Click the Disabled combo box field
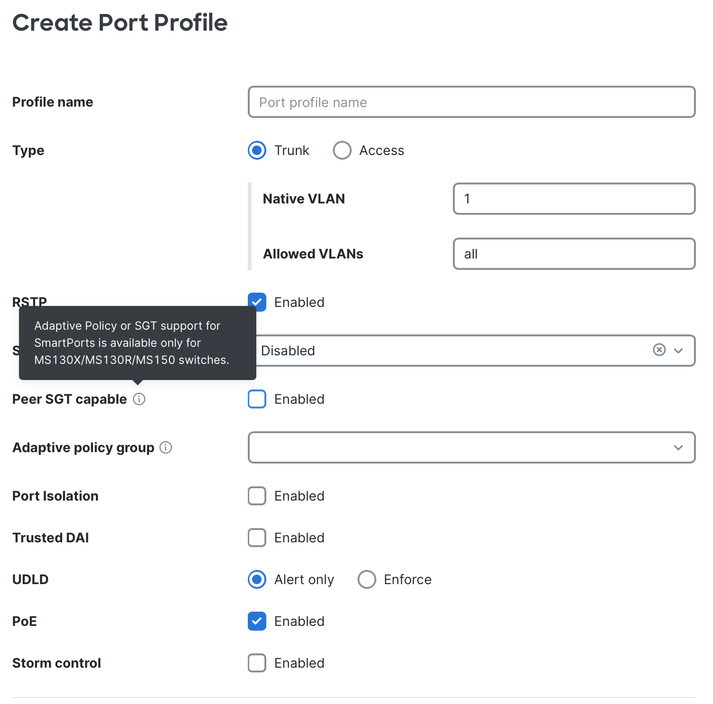Screen dimensions: 713x704 coord(472,351)
